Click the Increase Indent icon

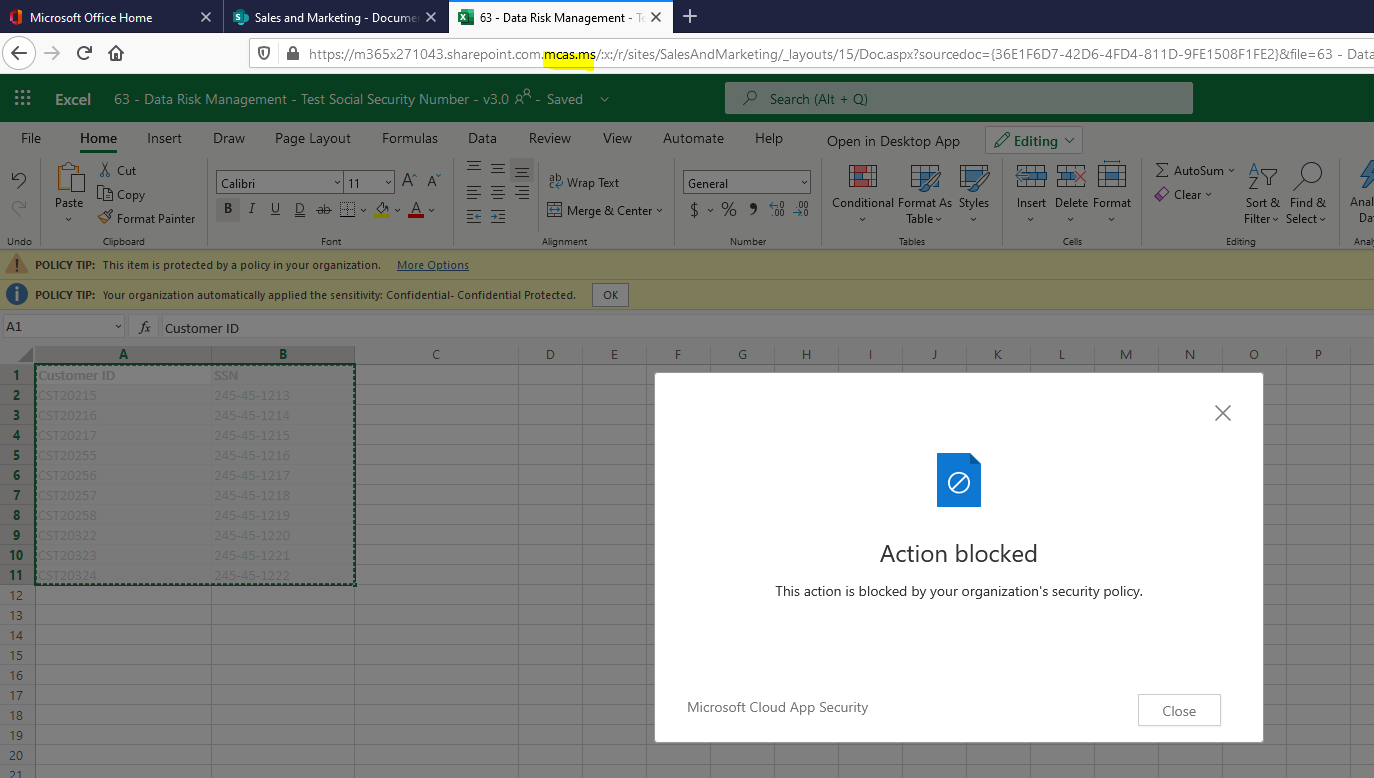[x=498, y=216]
